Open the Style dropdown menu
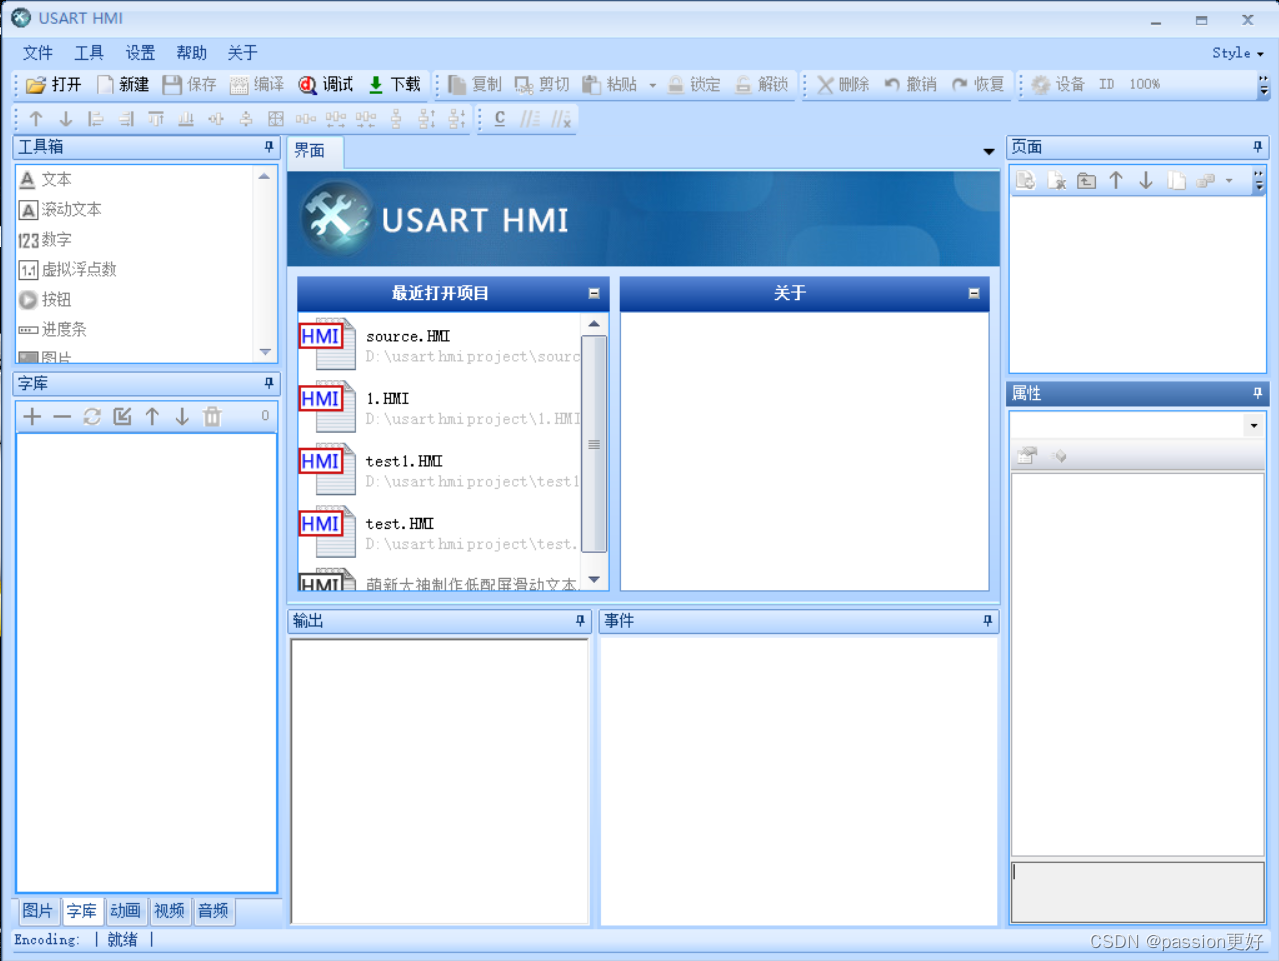The width and height of the screenshot is (1279, 961). 1238,53
